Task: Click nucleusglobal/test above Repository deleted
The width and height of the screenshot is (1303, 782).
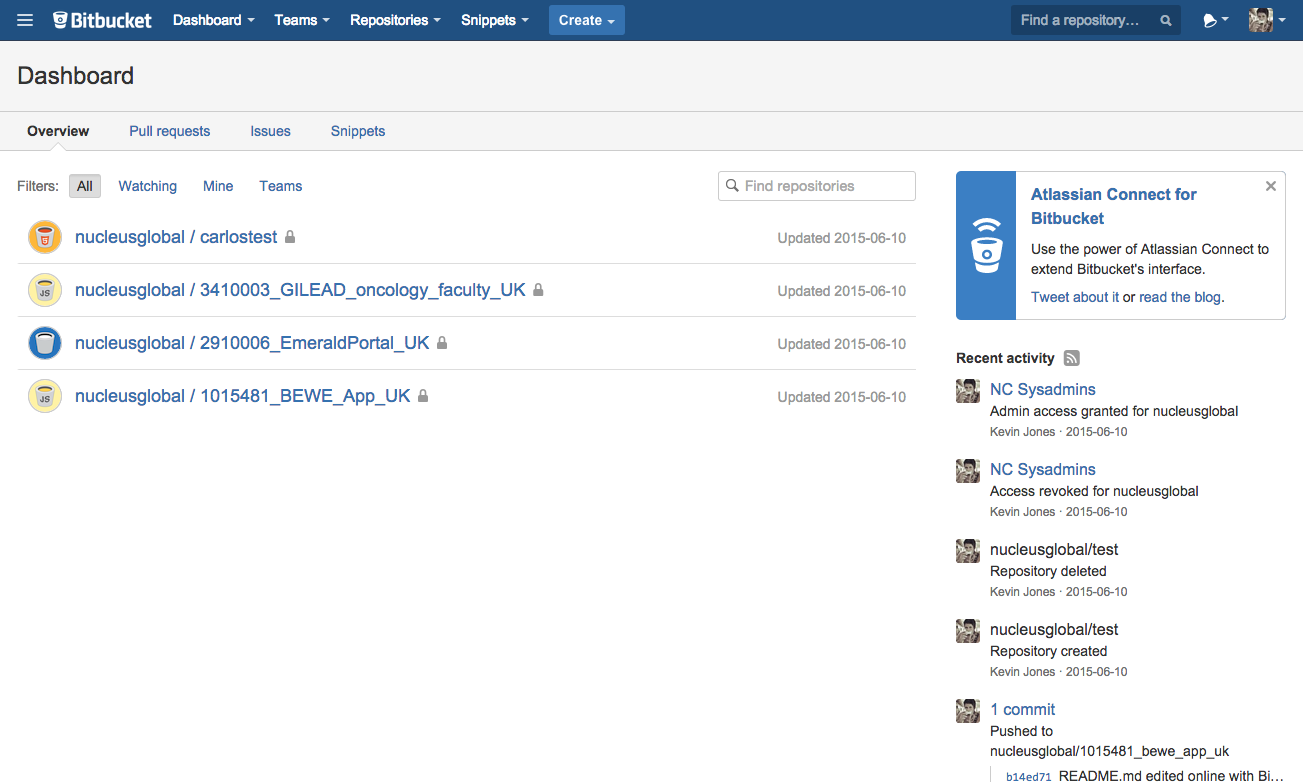Action: click(x=1054, y=549)
